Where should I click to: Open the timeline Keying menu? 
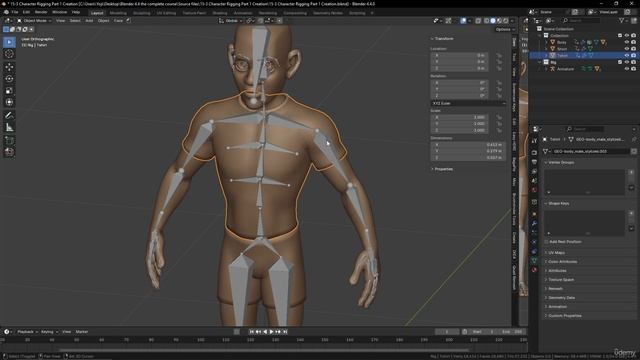[x=48, y=332]
